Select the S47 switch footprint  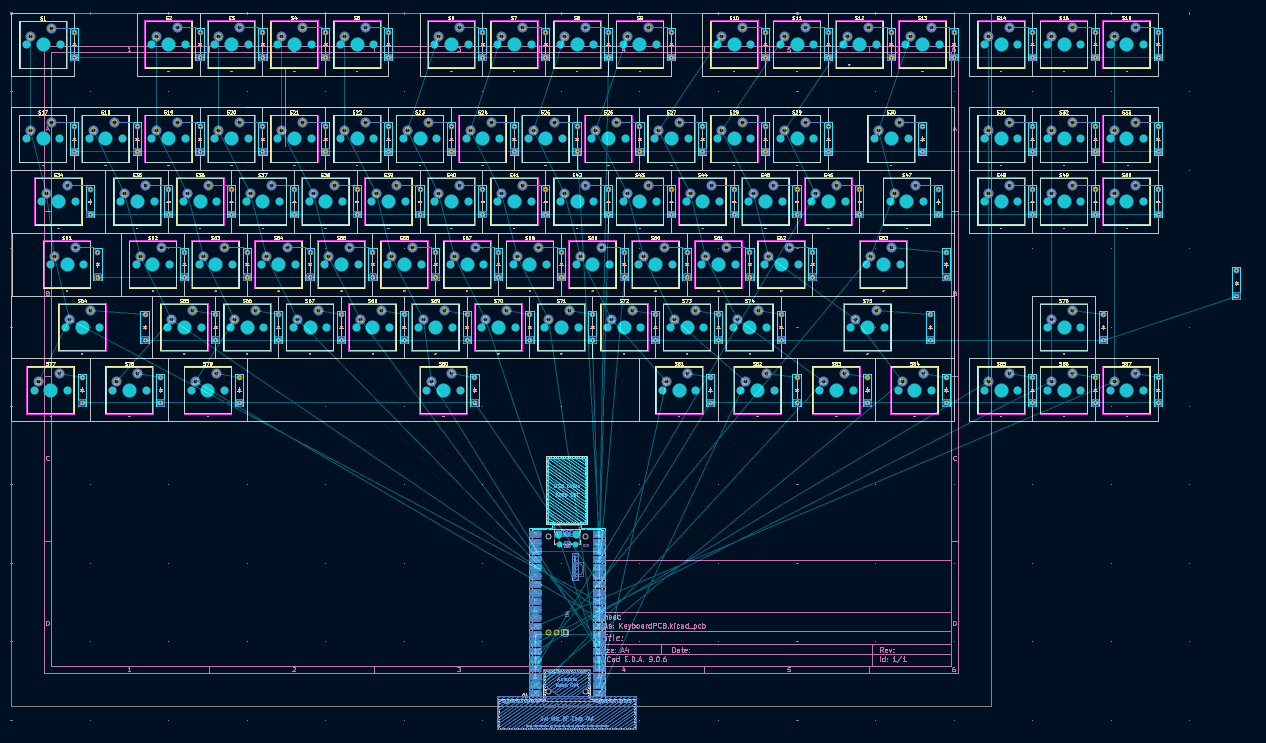pyautogui.click(x=907, y=202)
